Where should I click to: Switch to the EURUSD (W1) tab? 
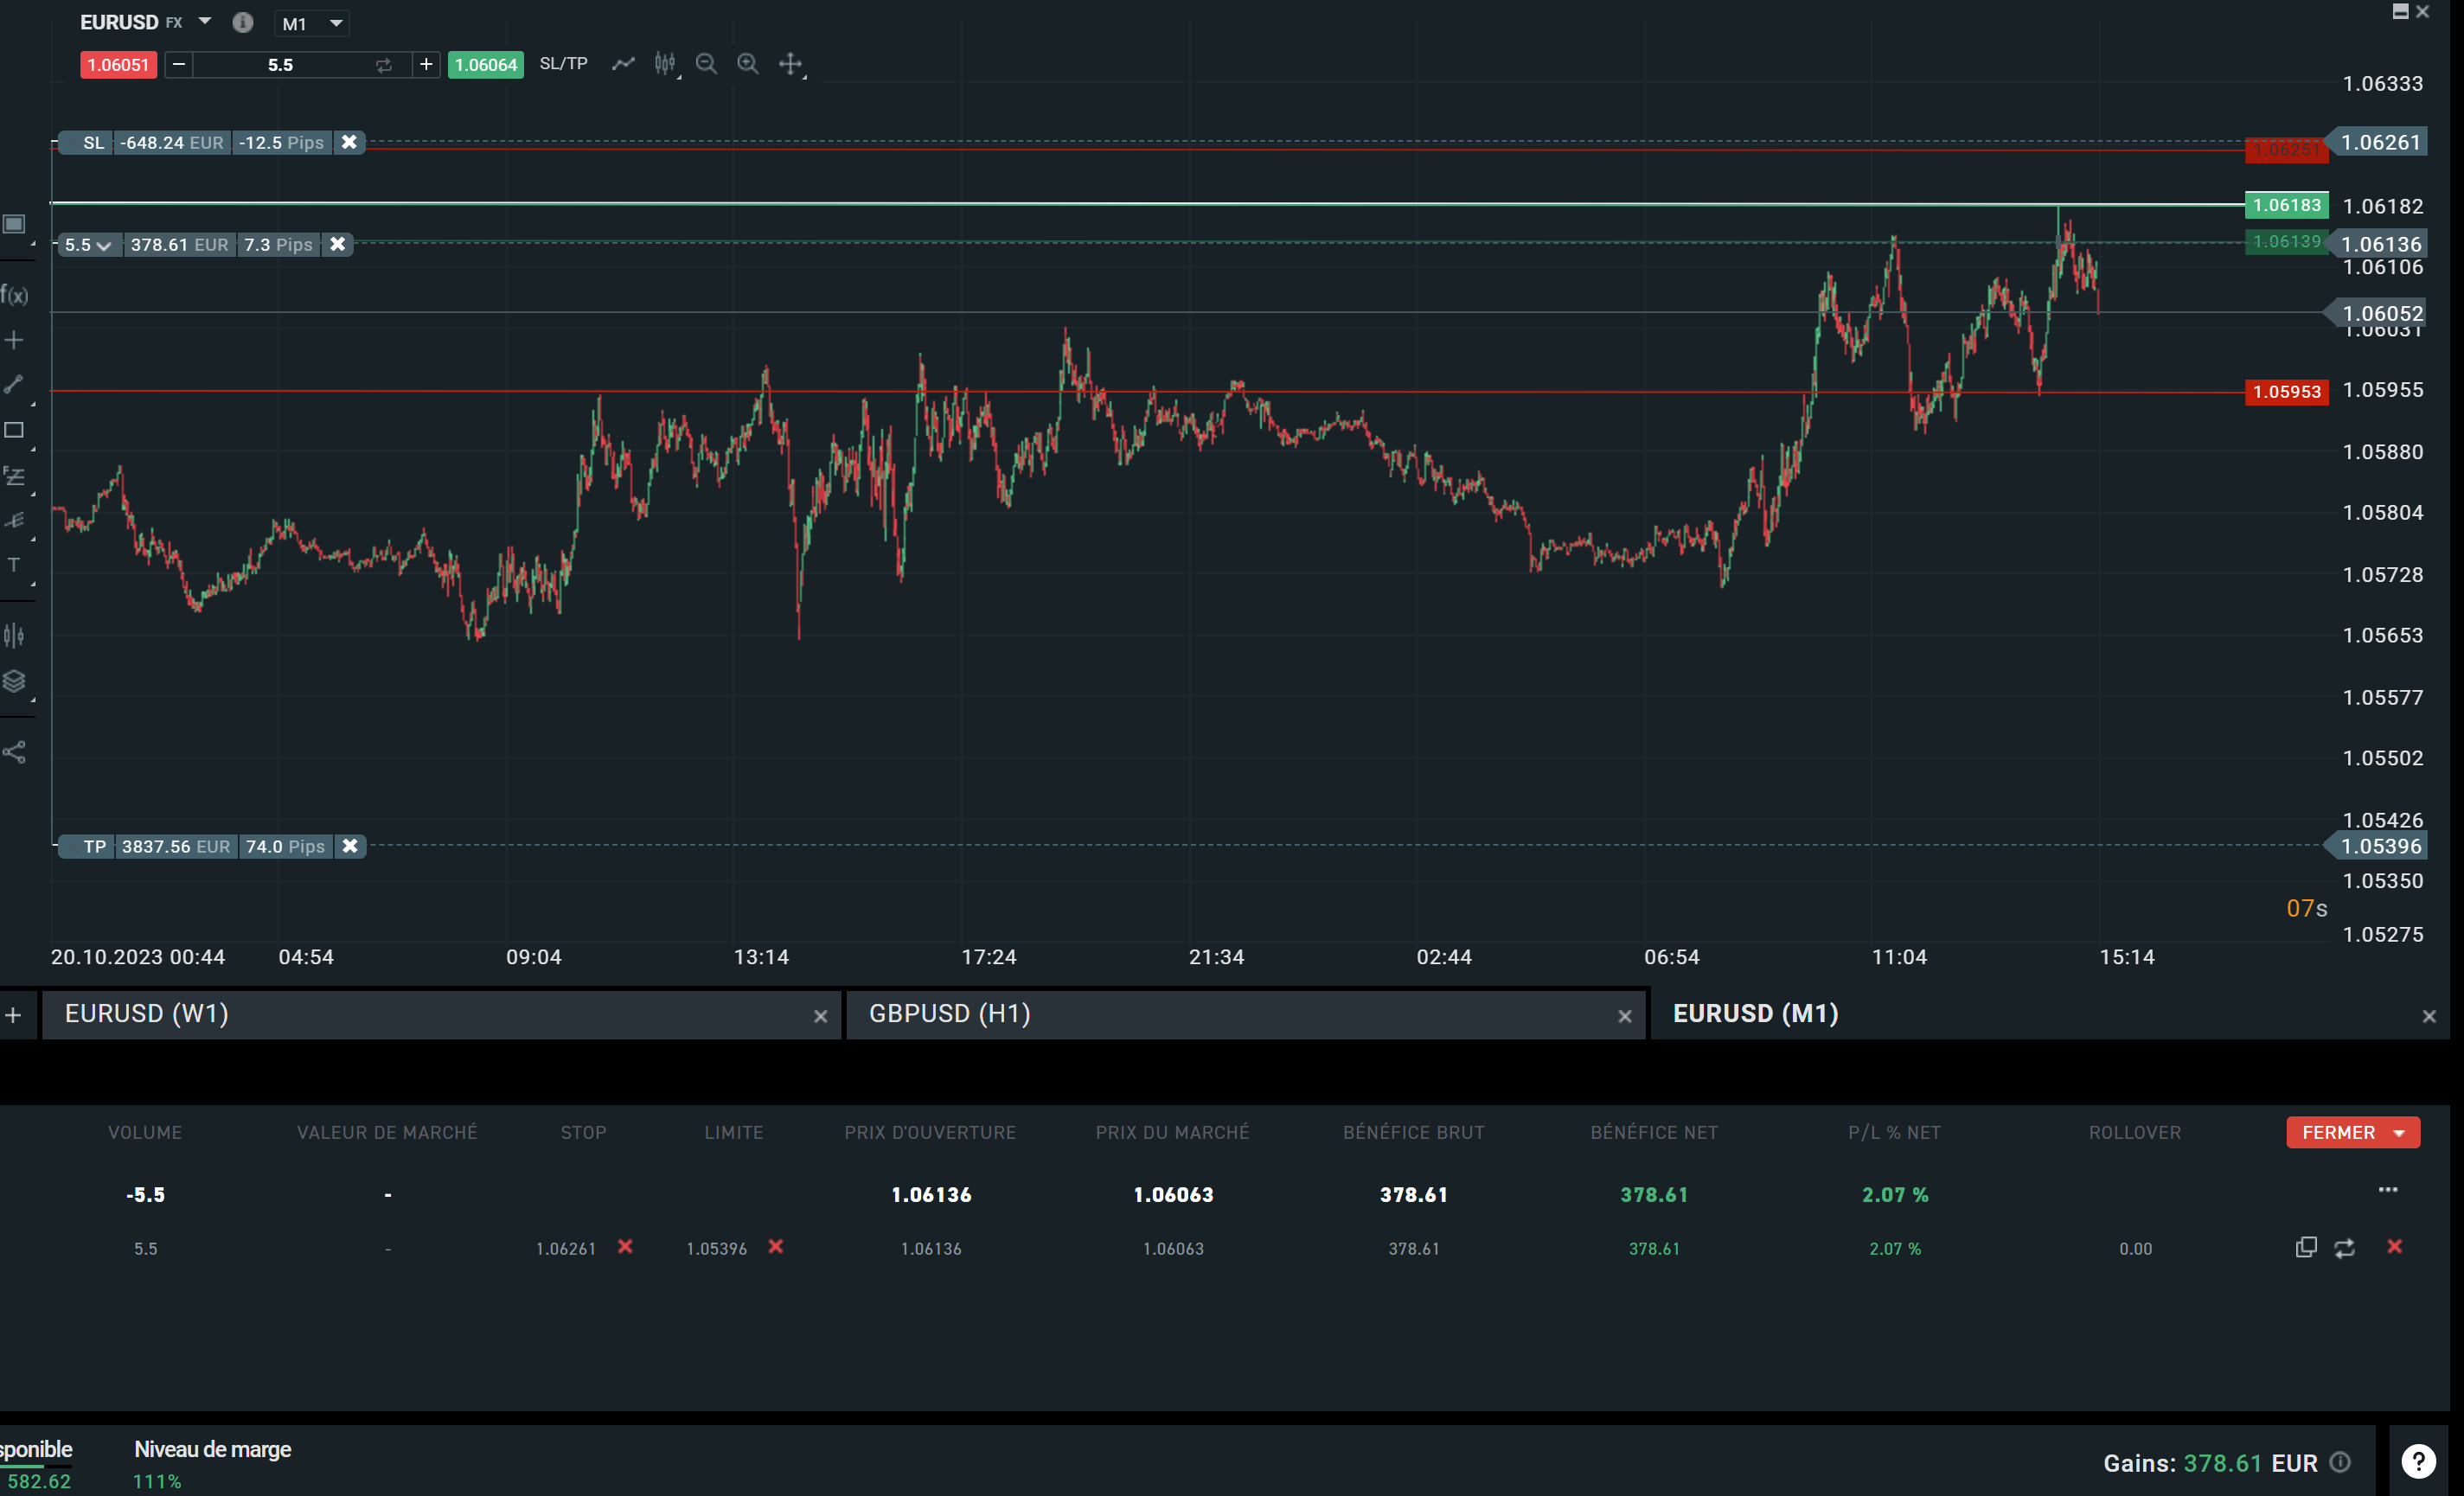(146, 1014)
